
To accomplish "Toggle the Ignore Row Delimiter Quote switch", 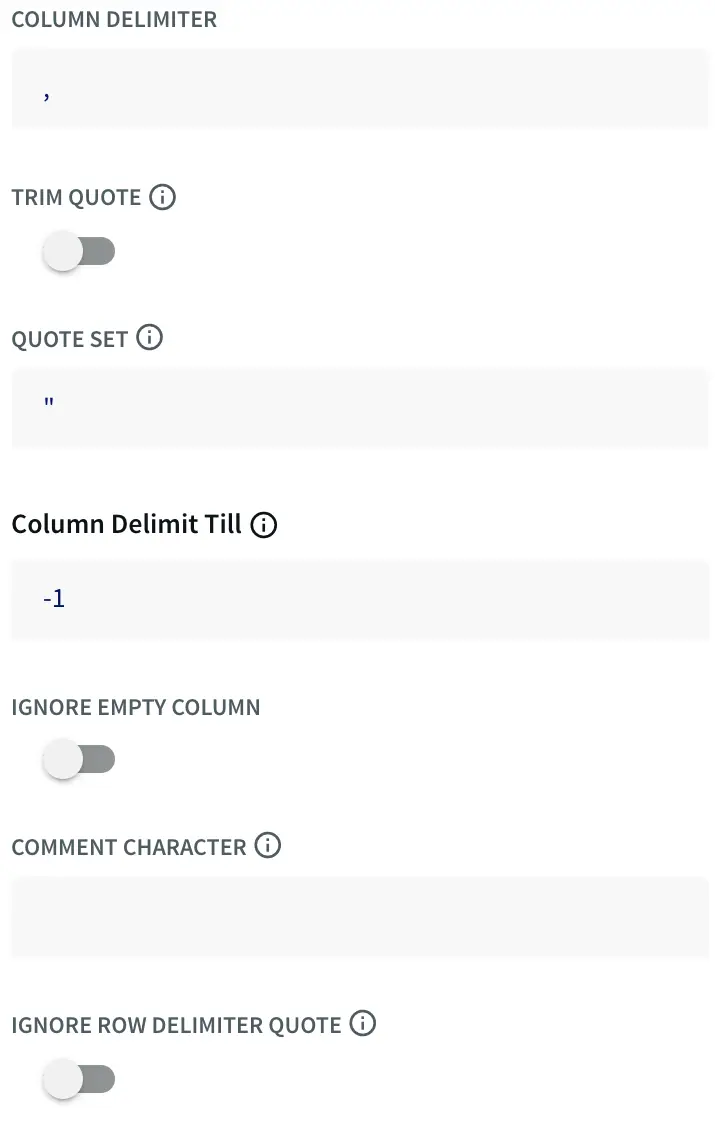I will pos(79,1080).
